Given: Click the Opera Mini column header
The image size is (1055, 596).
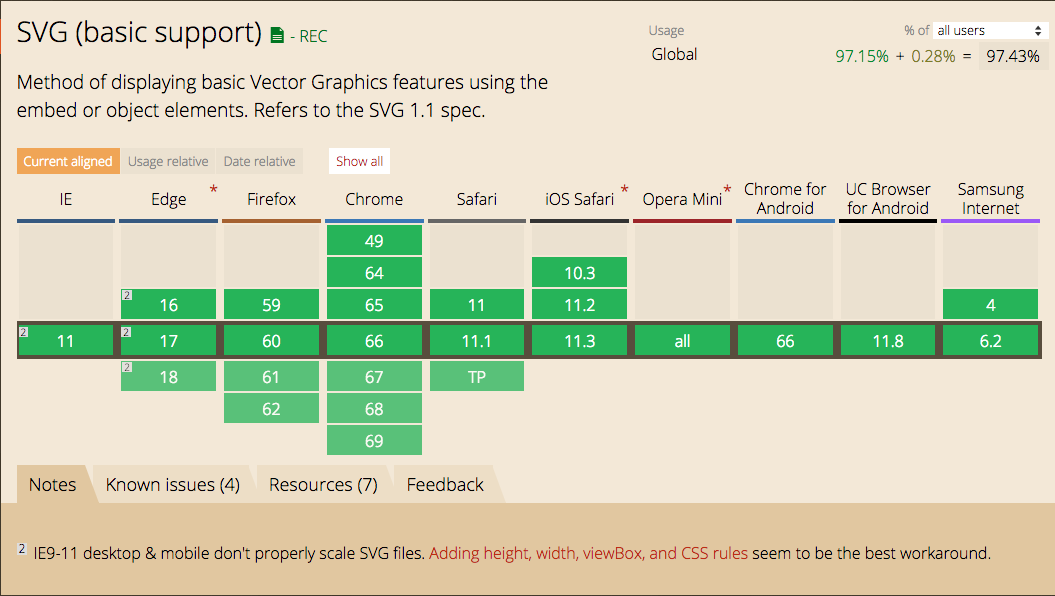Looking at the screenshot, I should [x=682, y=199].
